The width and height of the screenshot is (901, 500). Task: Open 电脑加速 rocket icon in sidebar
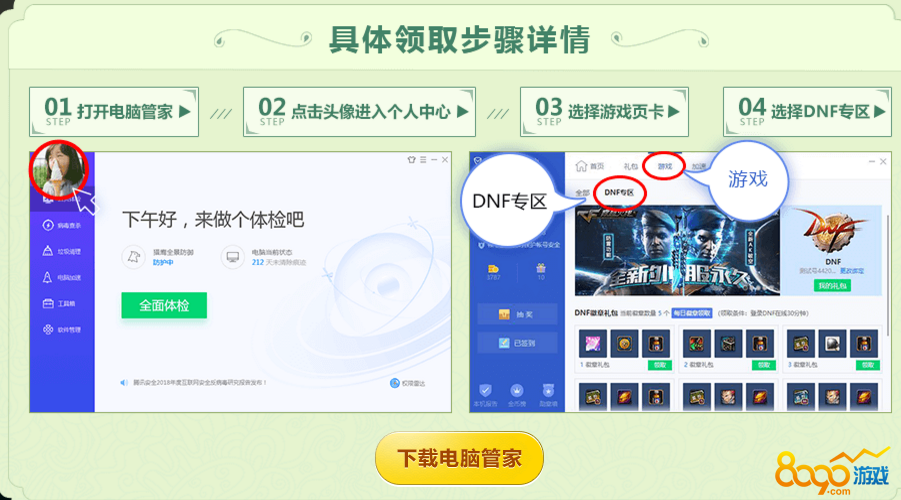tap(48, 278)
